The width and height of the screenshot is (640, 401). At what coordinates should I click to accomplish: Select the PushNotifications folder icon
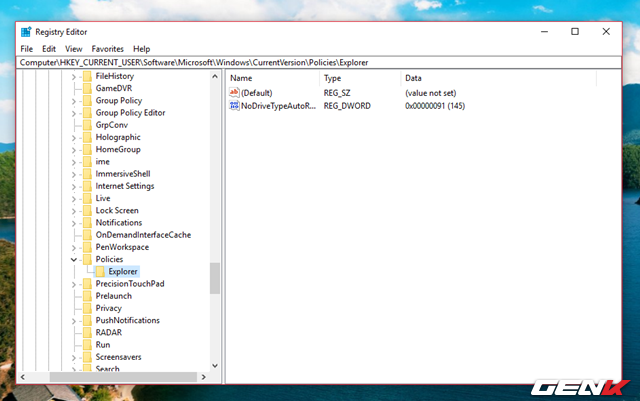pyautogui.click(x=87, y=321)
